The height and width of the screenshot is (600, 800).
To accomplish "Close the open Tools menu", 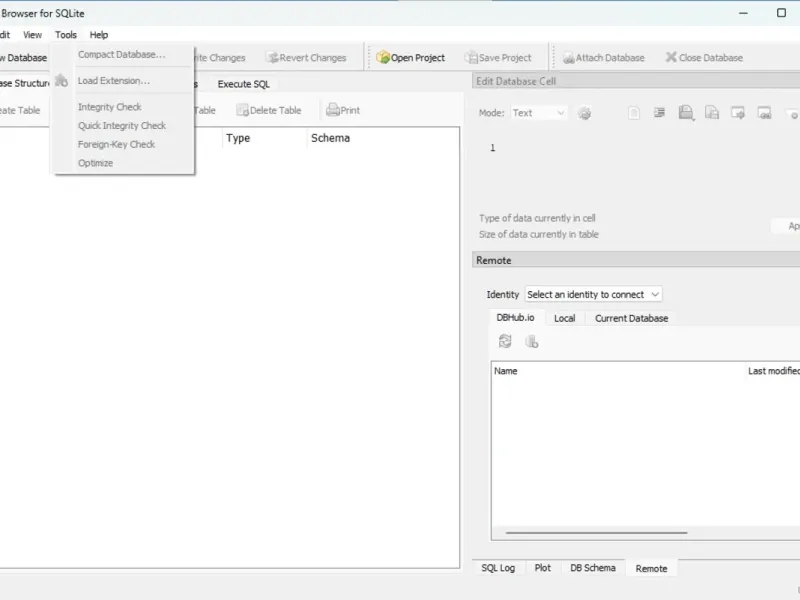I will [66, 35].
